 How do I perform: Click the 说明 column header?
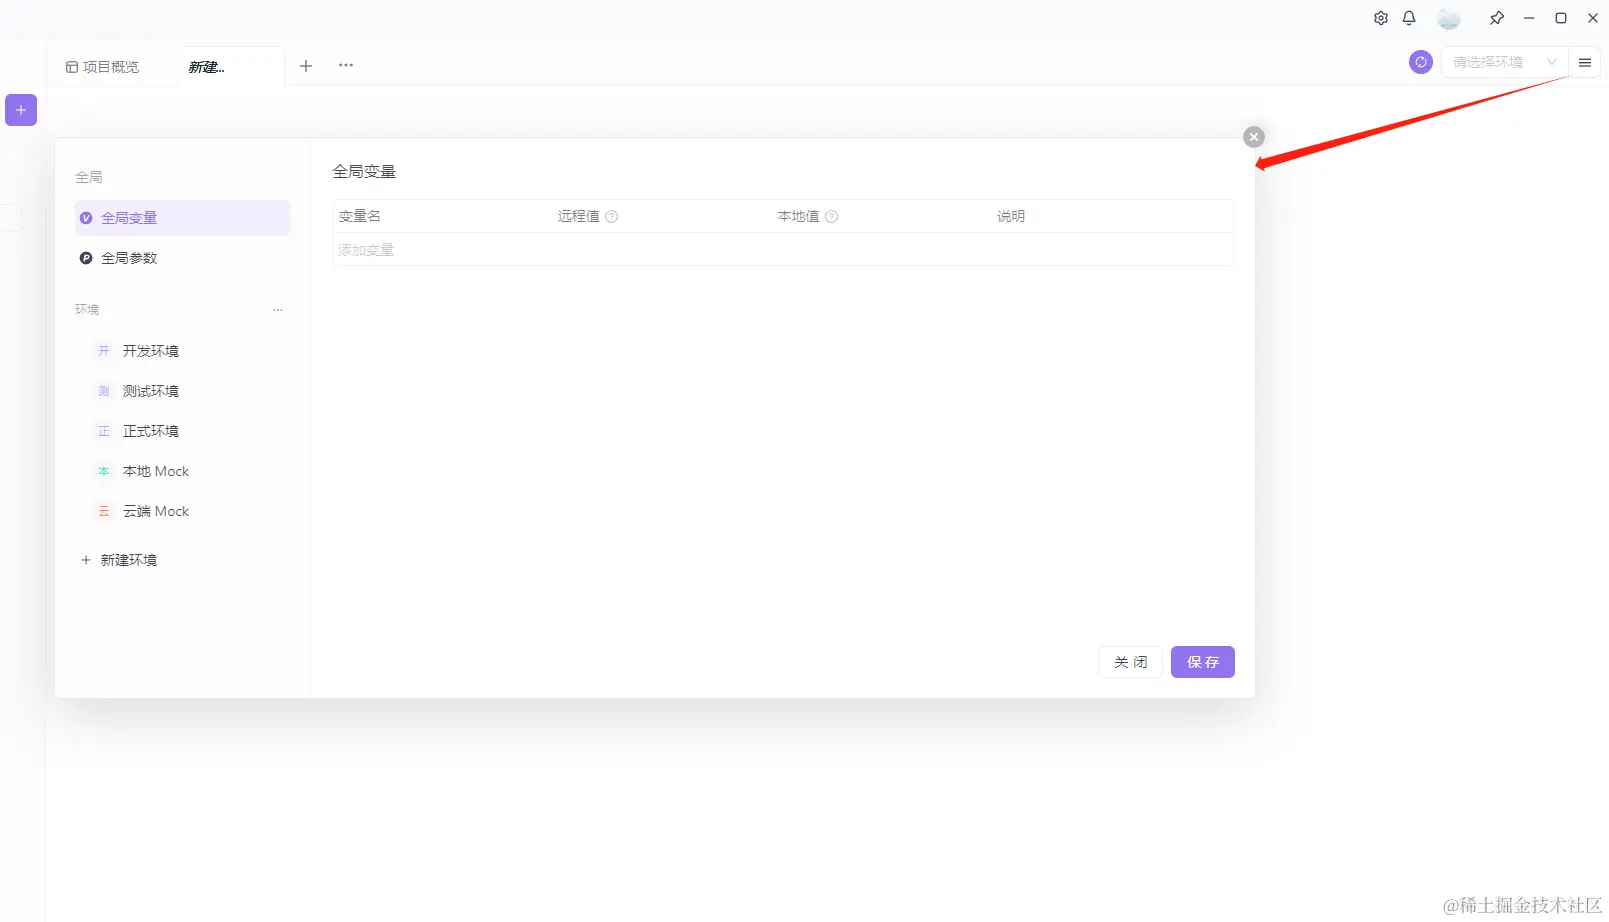[1011, 216]
